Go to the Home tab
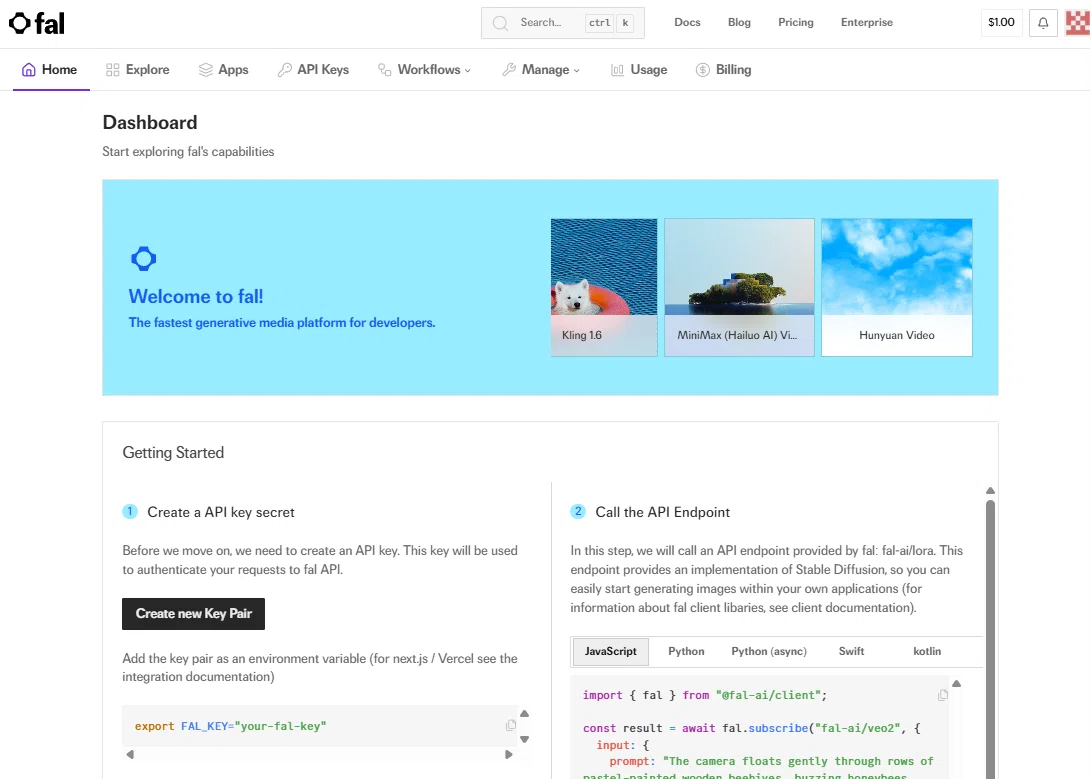This screenshot has width=1091, height=779. (51, 70)
